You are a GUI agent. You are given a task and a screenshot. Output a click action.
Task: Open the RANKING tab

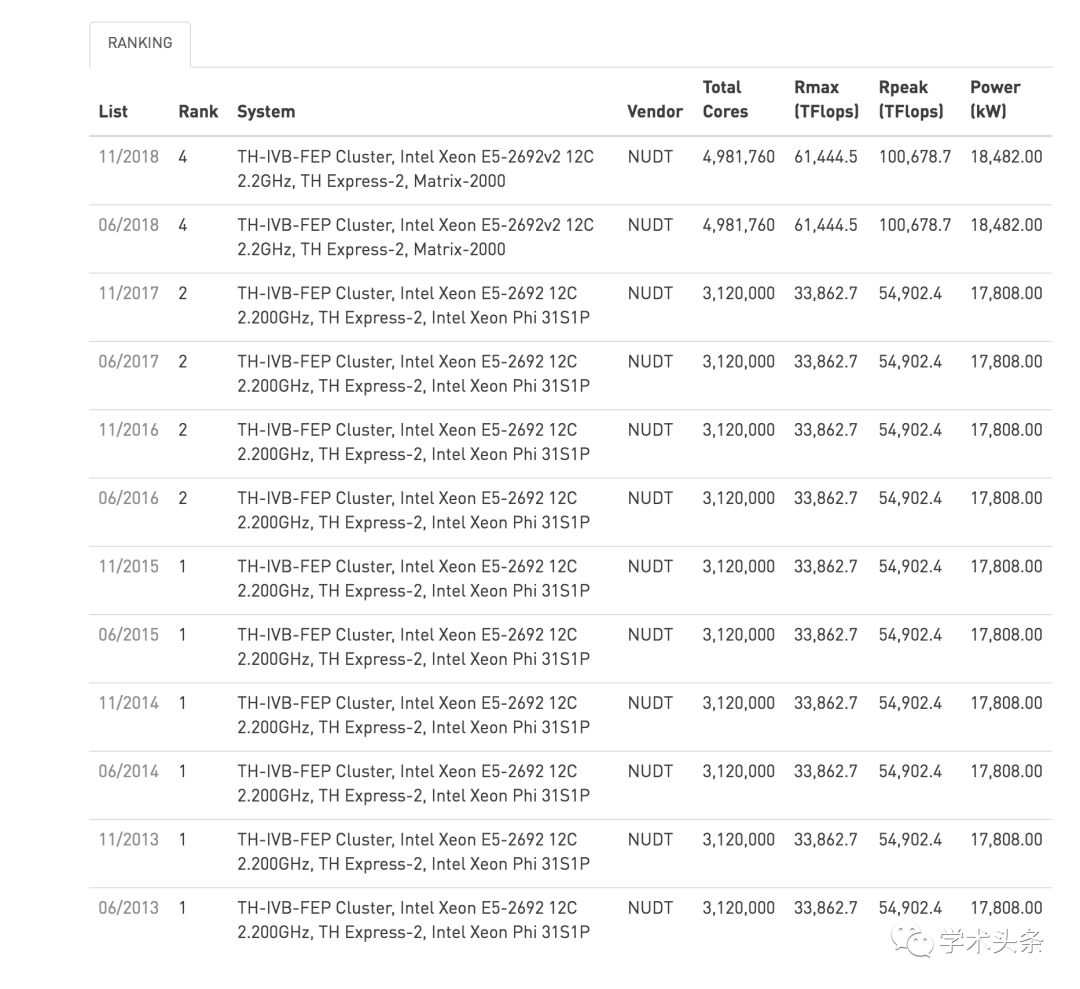click(140, 43)
